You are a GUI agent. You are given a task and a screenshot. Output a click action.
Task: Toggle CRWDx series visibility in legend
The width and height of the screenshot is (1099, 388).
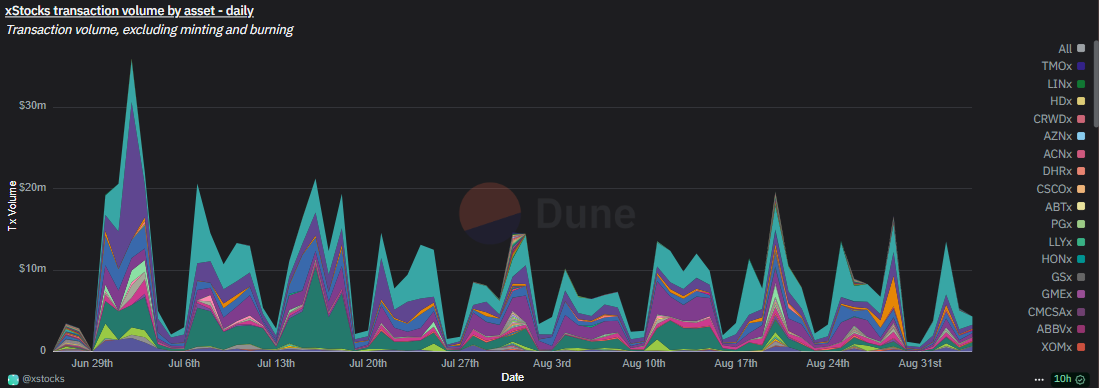tap(1059, 118)
